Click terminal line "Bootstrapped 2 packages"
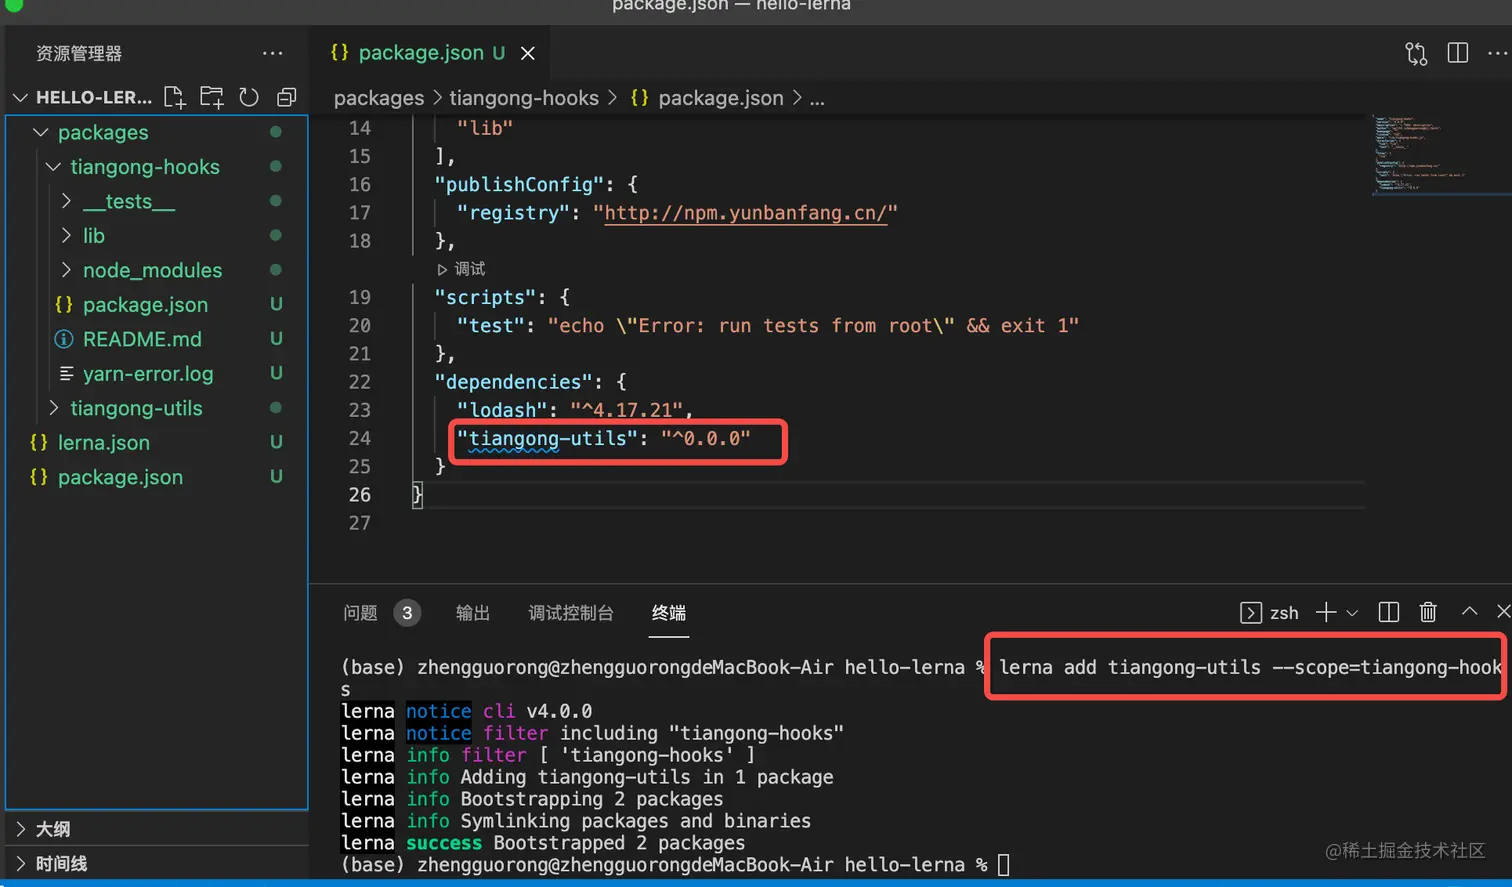The height and width of the screenshot is (887, 1512). click(619, 843)
